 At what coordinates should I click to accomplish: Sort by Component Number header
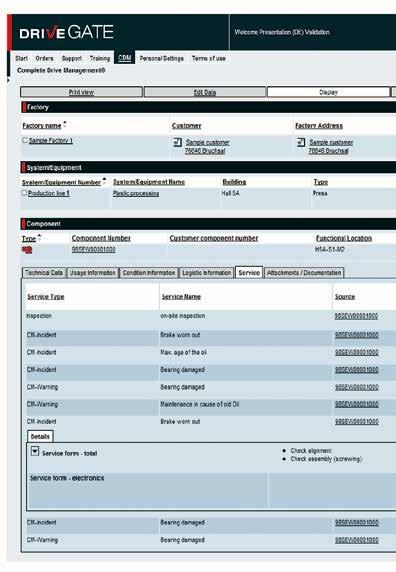101,238
